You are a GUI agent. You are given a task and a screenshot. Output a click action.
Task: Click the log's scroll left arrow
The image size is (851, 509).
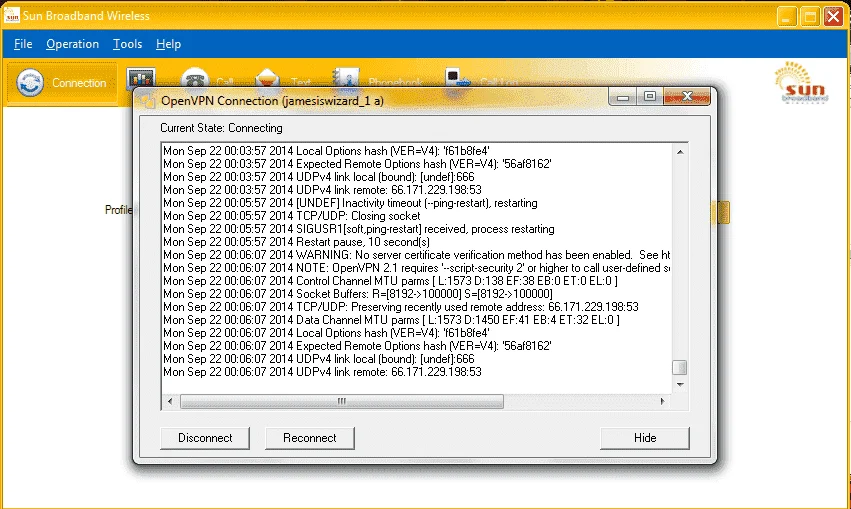click(x=170, y=402)
